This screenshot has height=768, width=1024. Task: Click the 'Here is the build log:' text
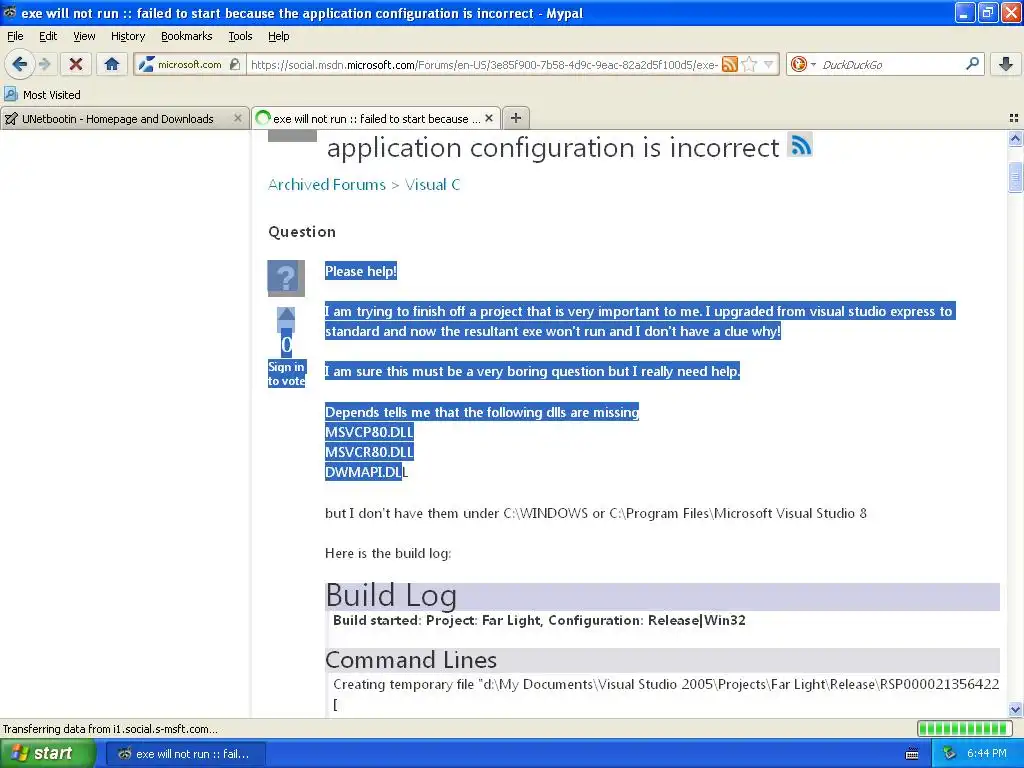tap(388, 553)
